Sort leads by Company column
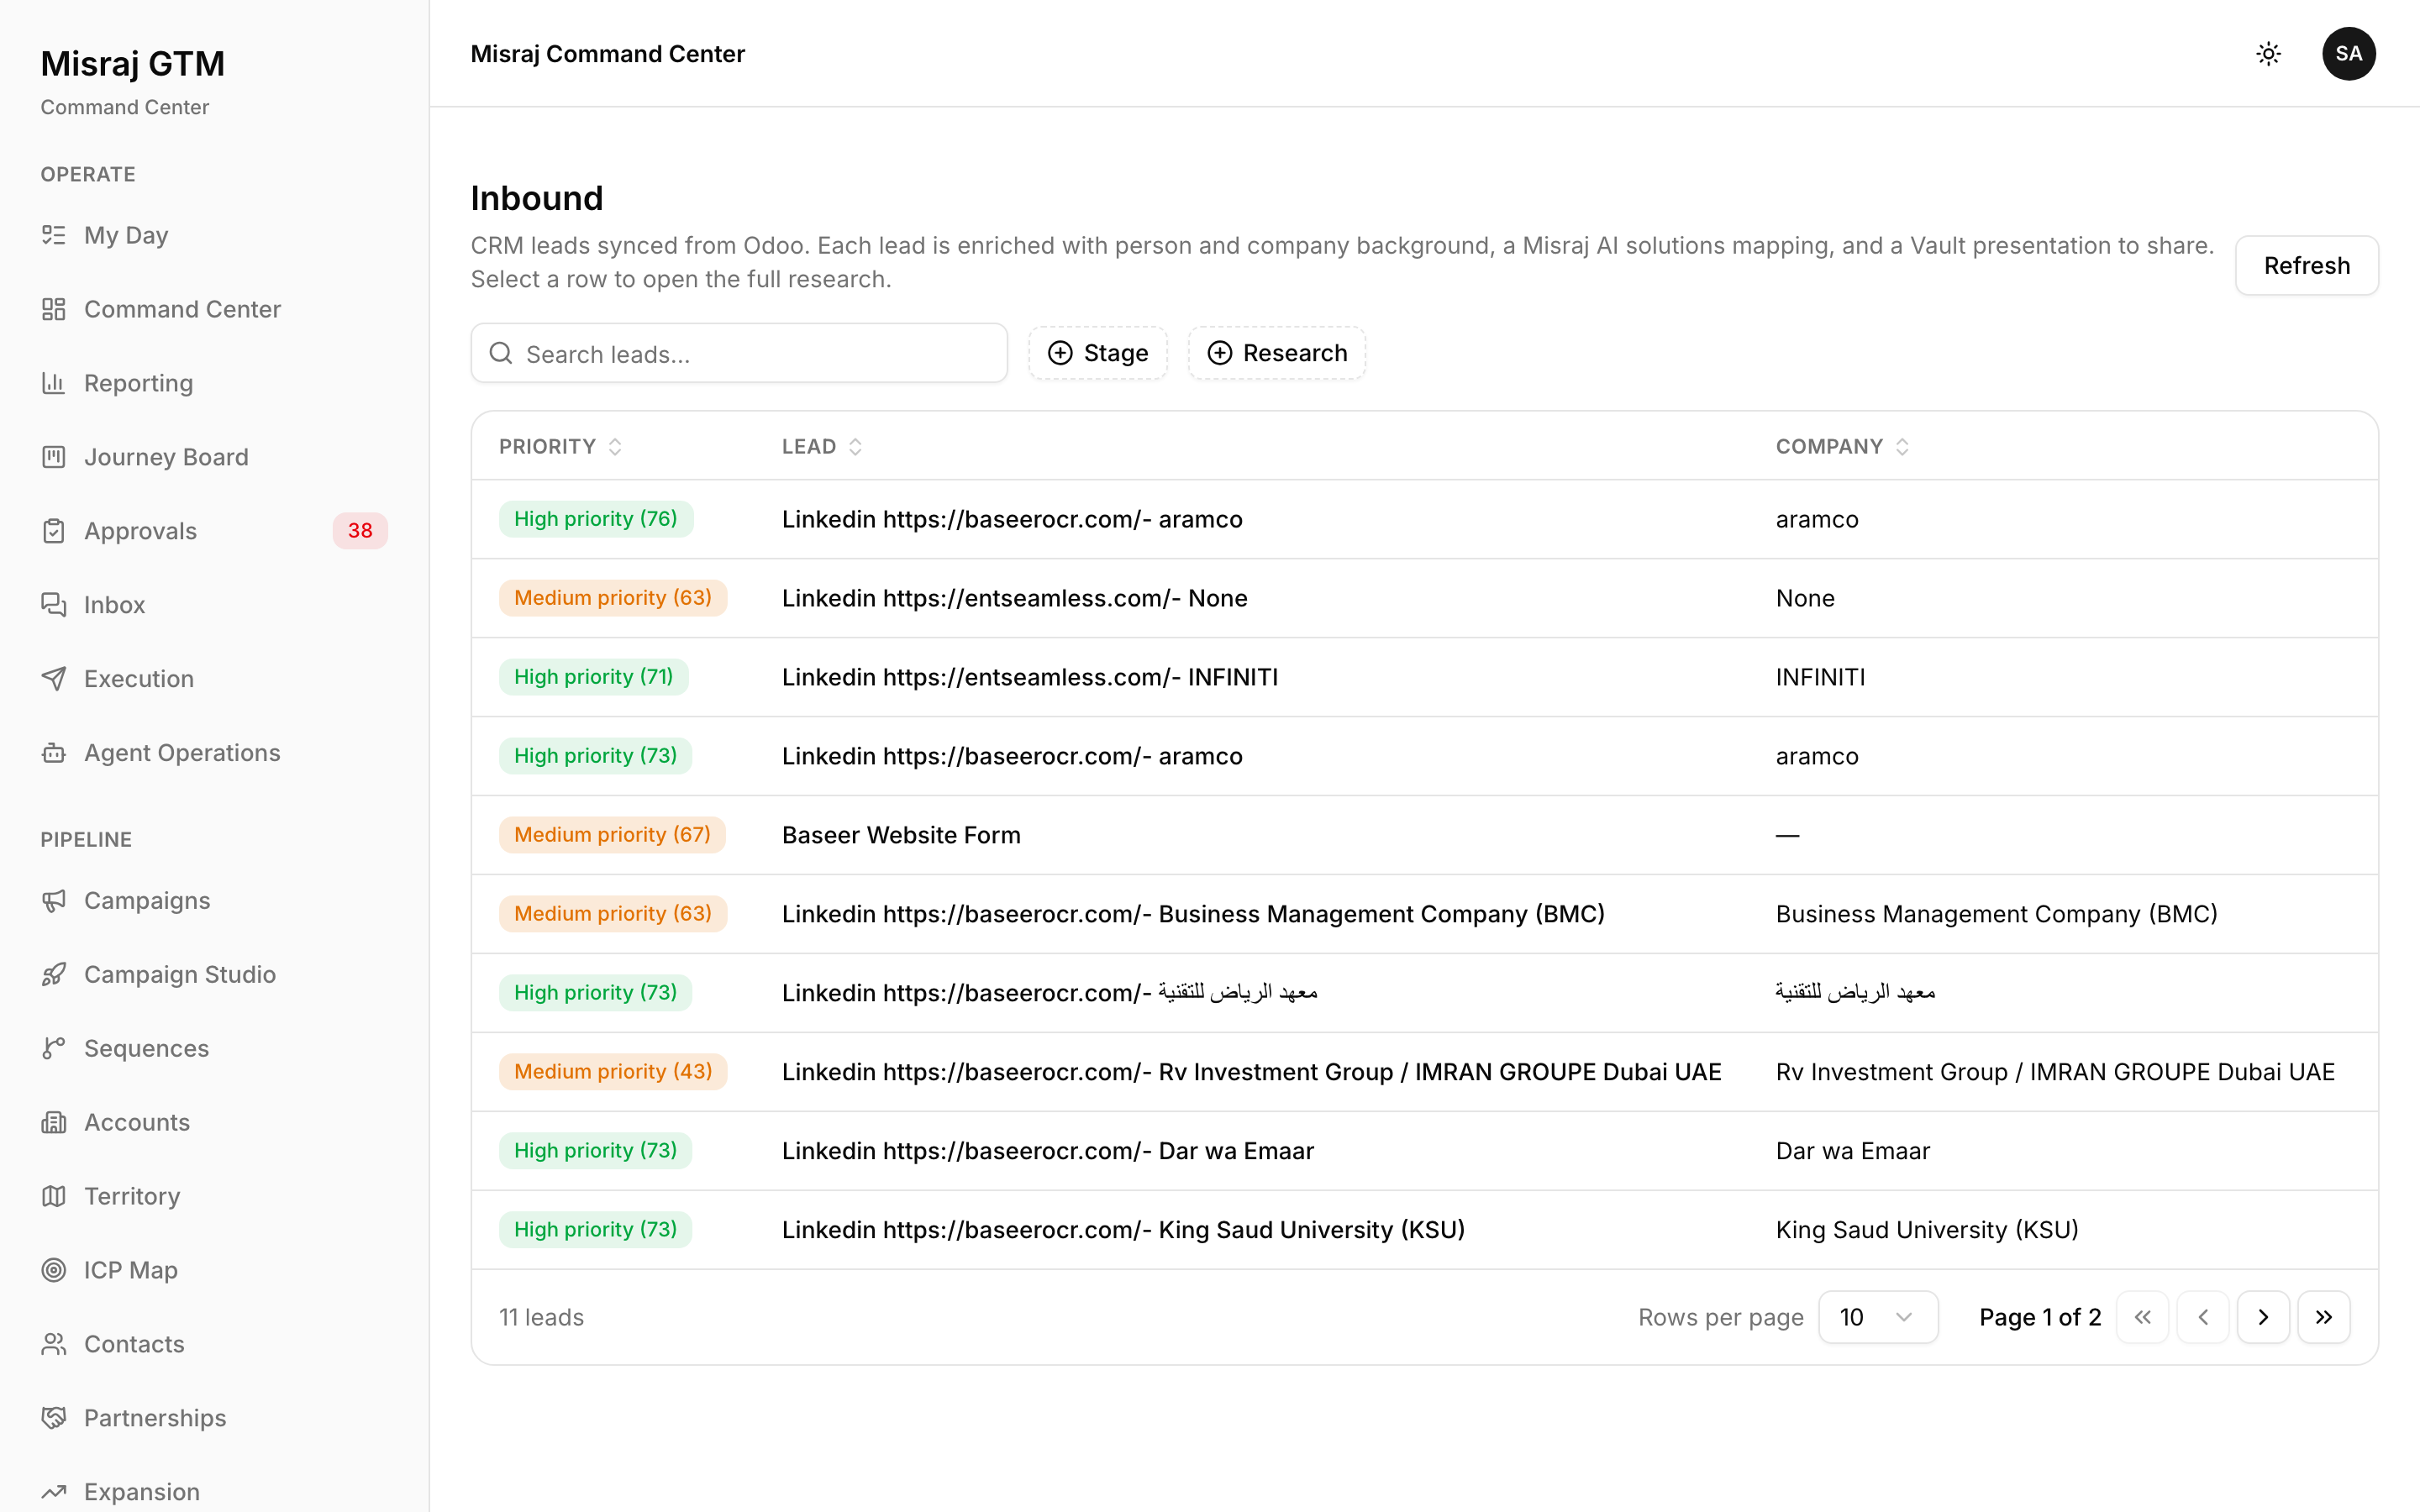The width and height of the screenshot is (2420, 1512). pyautogui.click(x=1842, y=447)
